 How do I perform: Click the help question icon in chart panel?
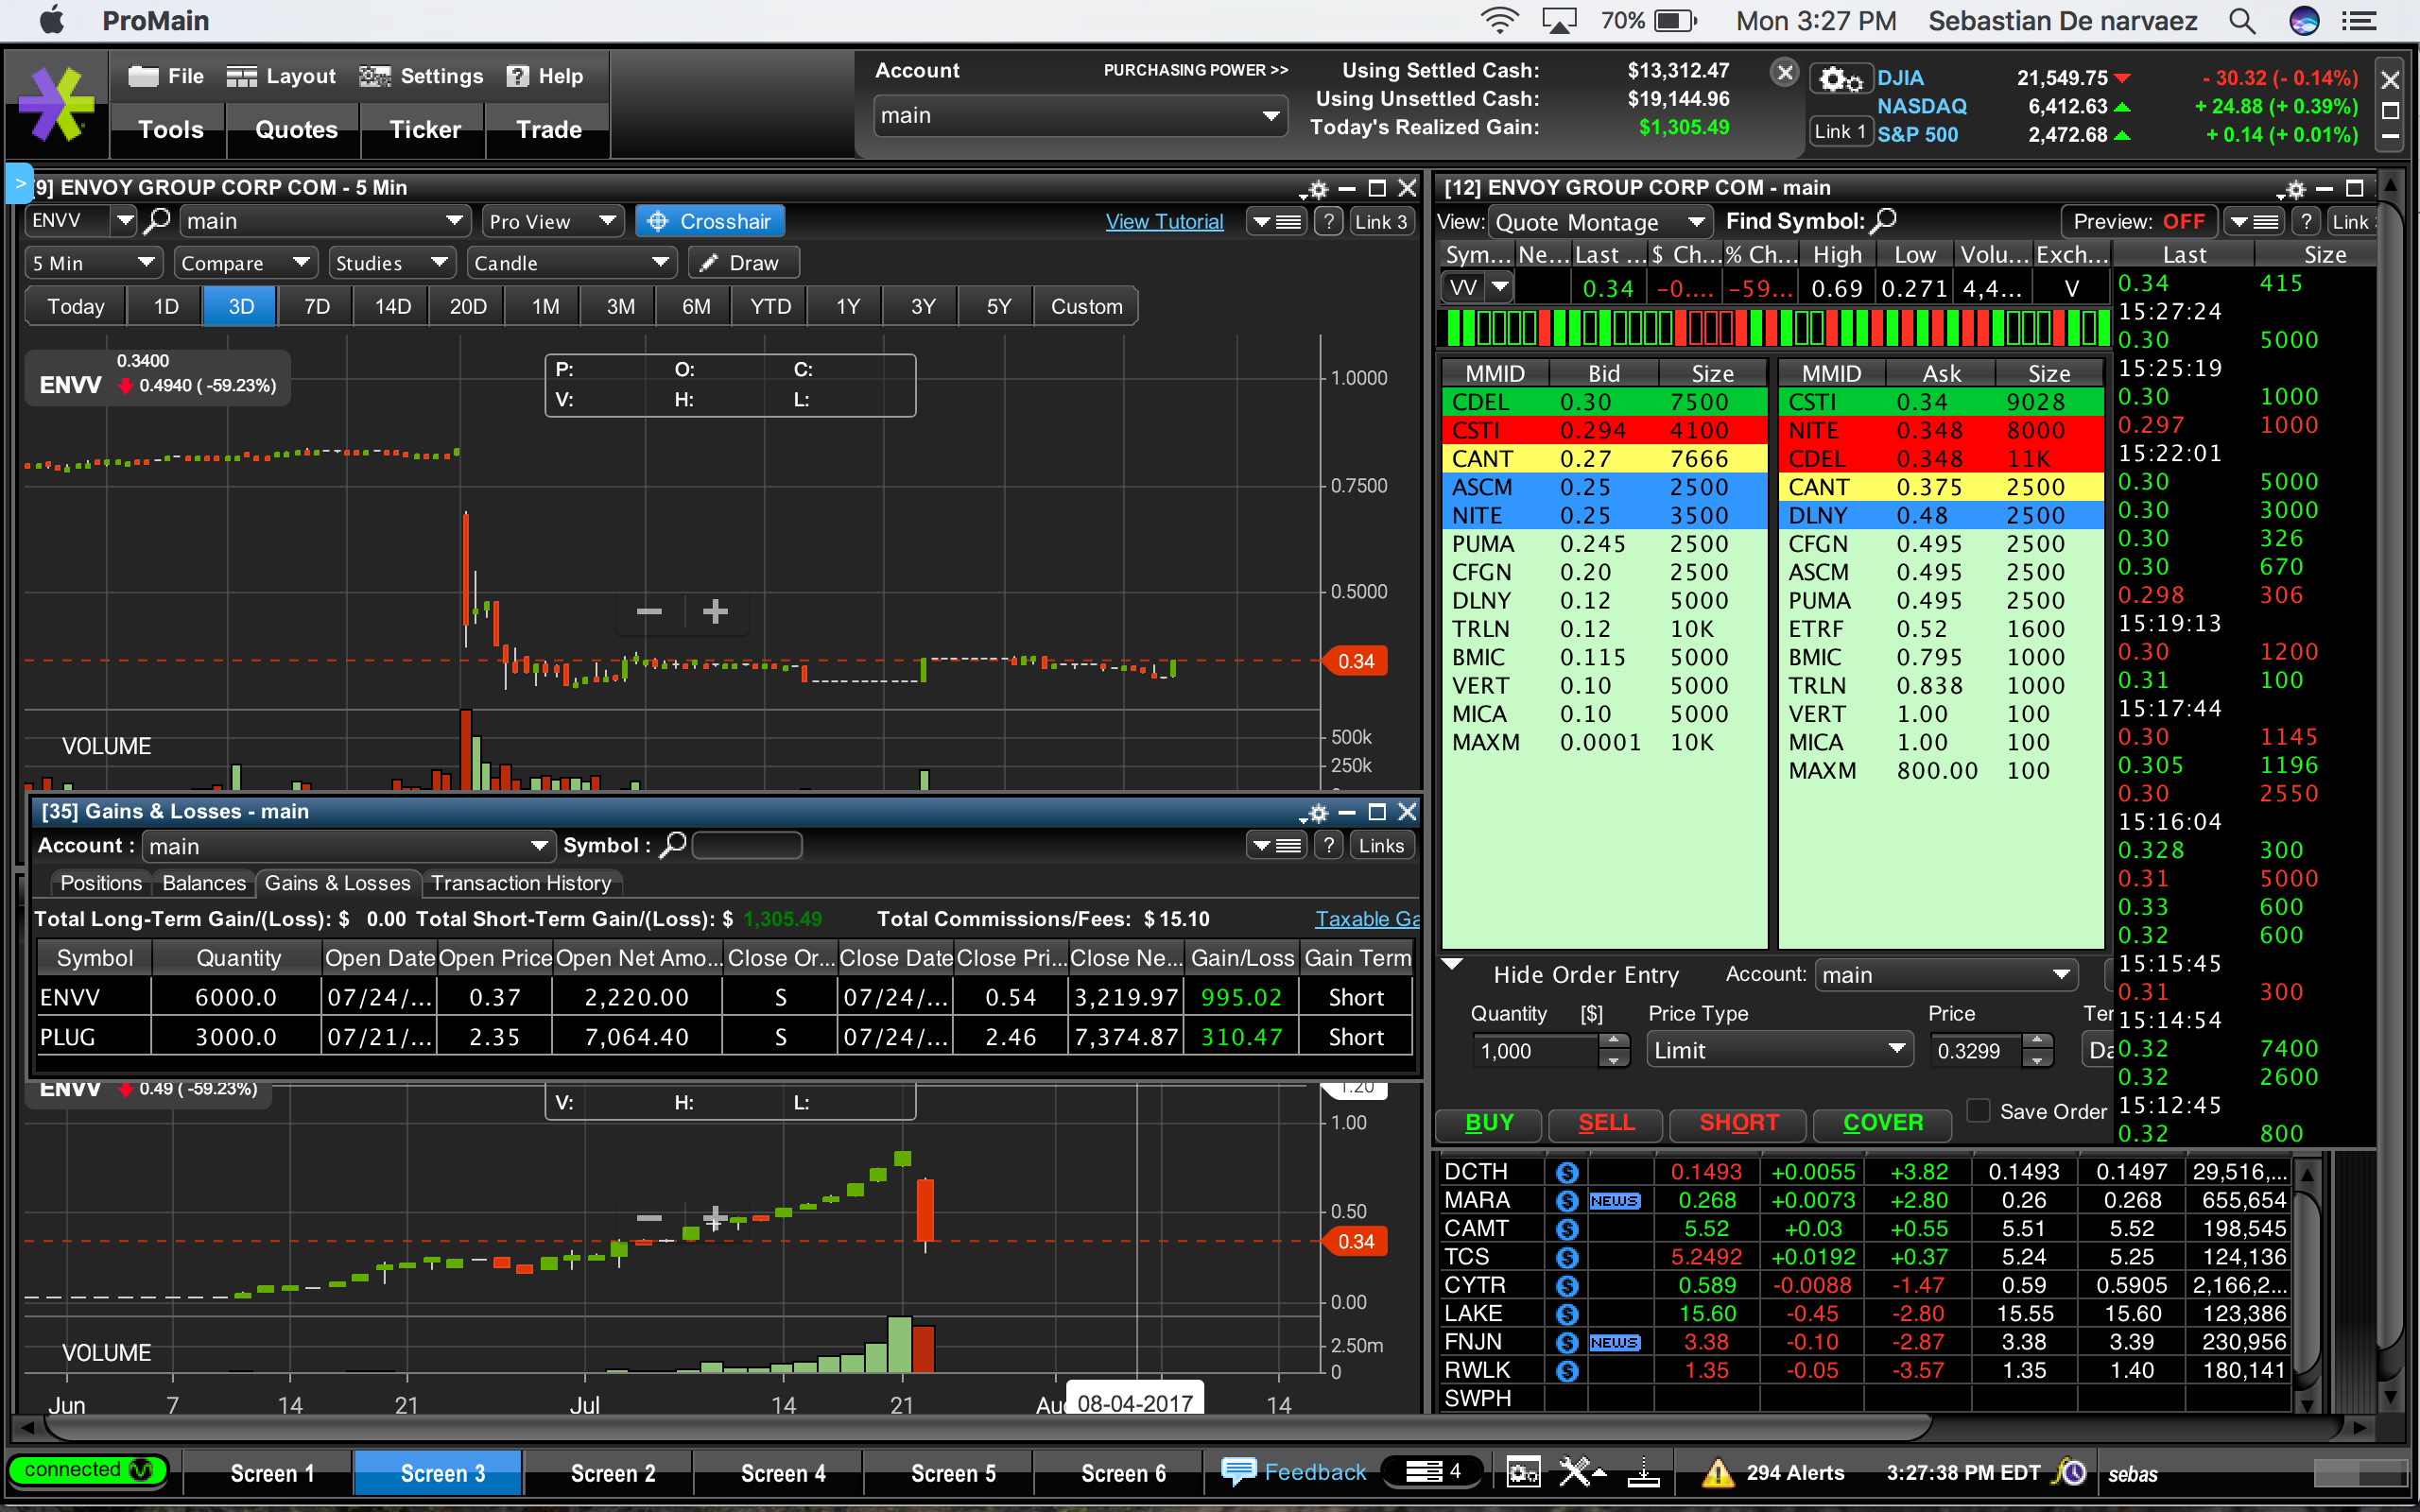pyautogui.click(x=1327, y=221)
